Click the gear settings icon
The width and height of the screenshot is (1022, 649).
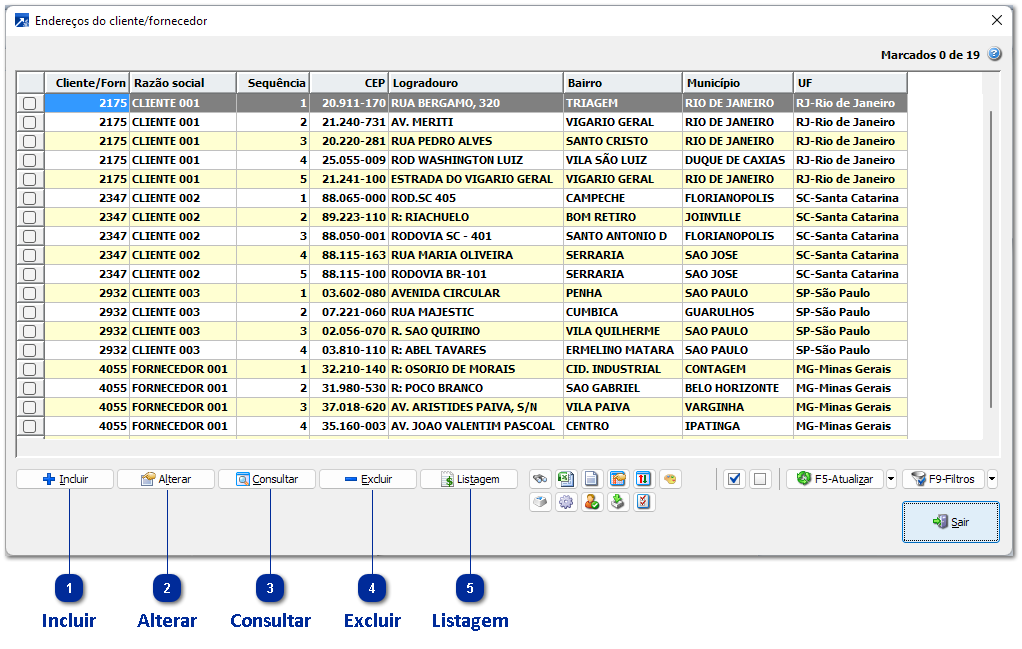pos(566,502)
